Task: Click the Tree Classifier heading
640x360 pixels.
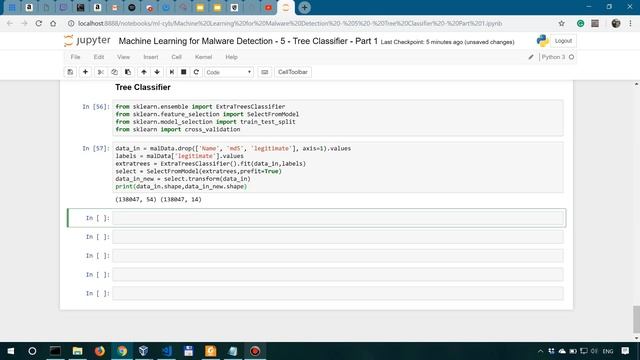Action: click(143, 87)
